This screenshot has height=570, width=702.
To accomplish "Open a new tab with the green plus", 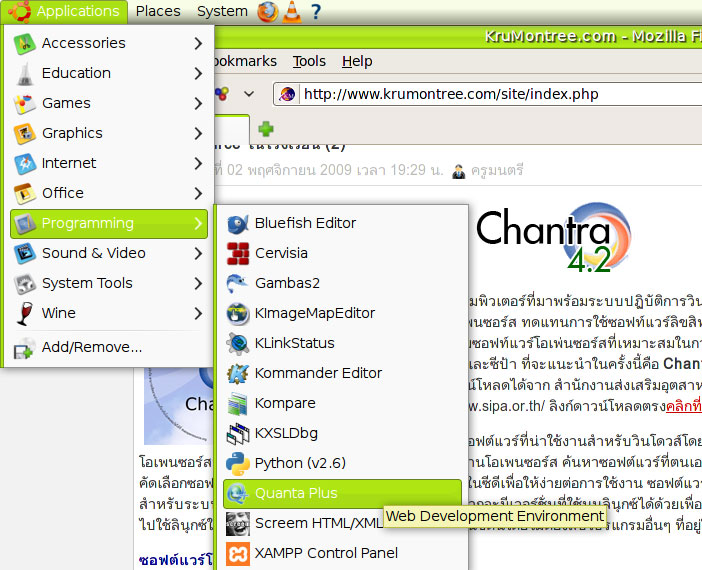I will (266, 129).
